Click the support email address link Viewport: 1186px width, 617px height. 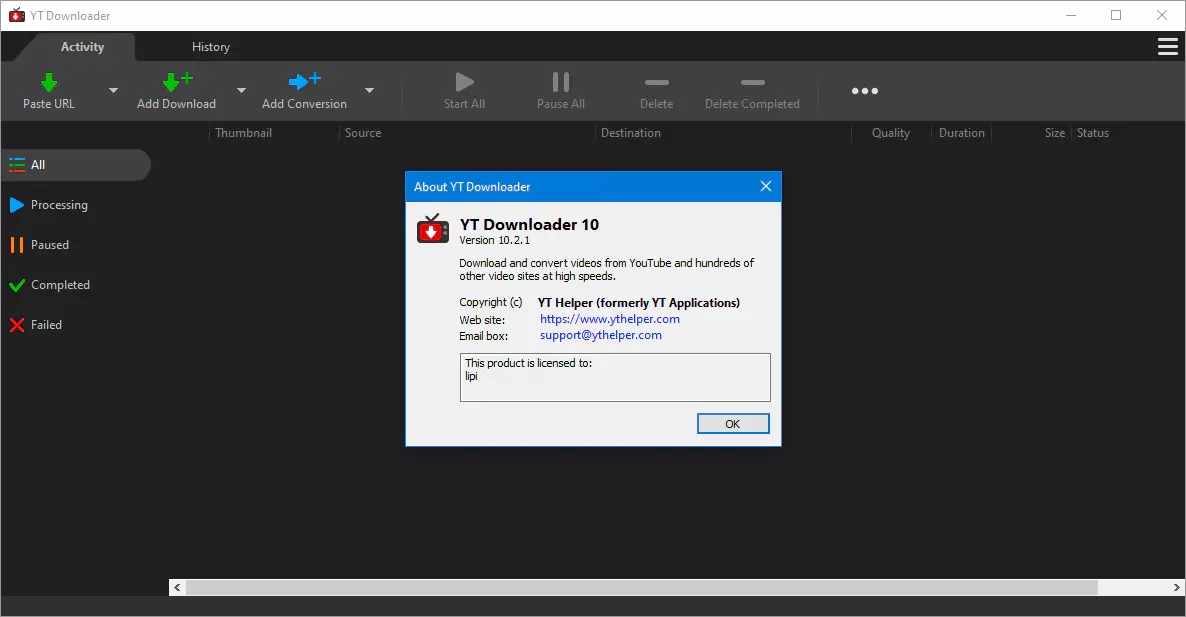tap(600, 335)
